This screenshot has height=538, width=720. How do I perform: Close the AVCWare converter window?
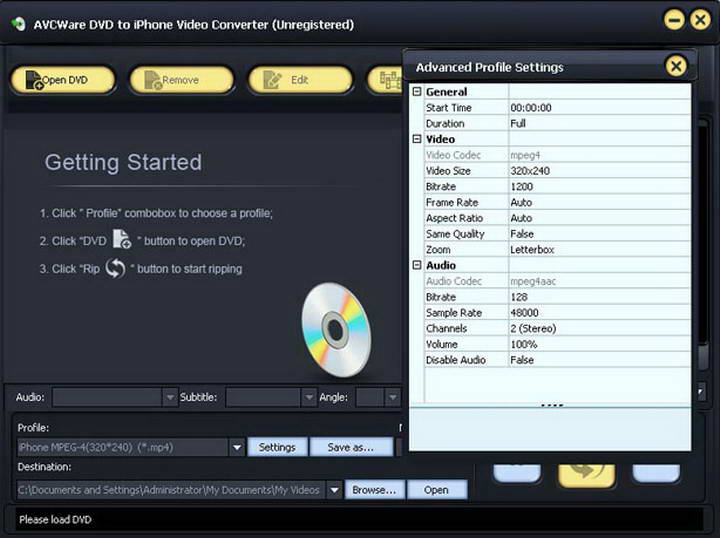coord(700,20)
